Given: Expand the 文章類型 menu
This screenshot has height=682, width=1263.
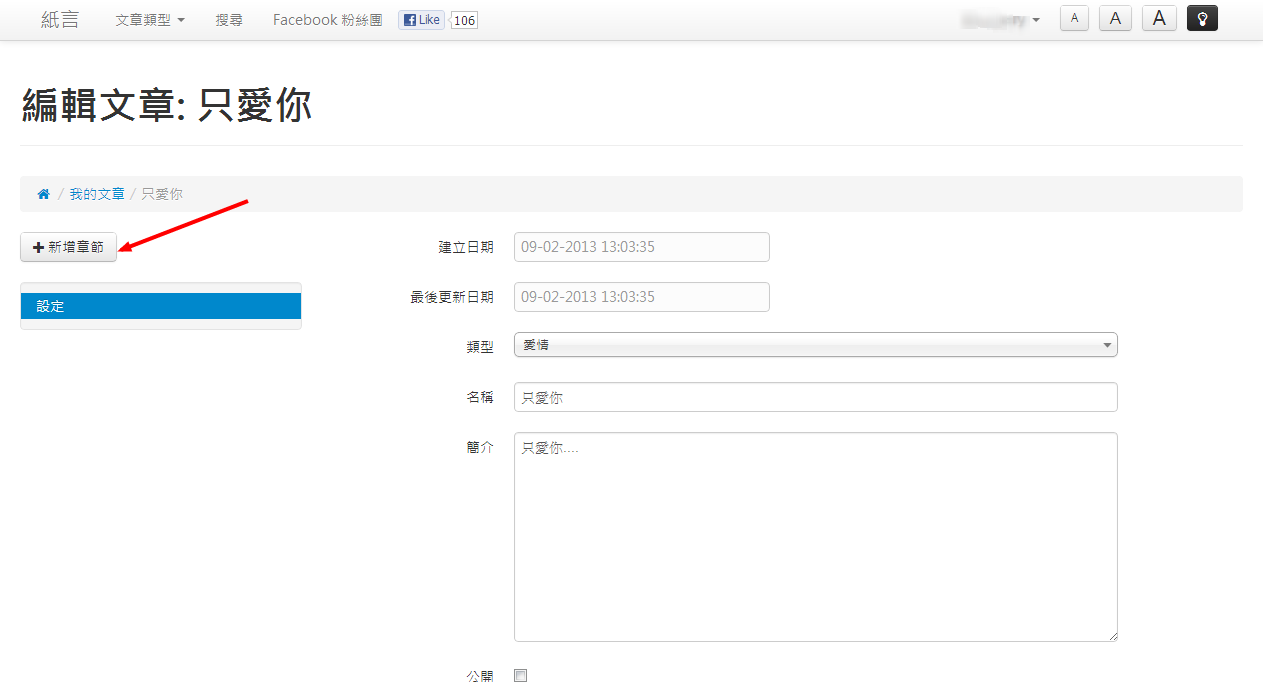Looking at the screenshot, I should click(x=150, y=20).
